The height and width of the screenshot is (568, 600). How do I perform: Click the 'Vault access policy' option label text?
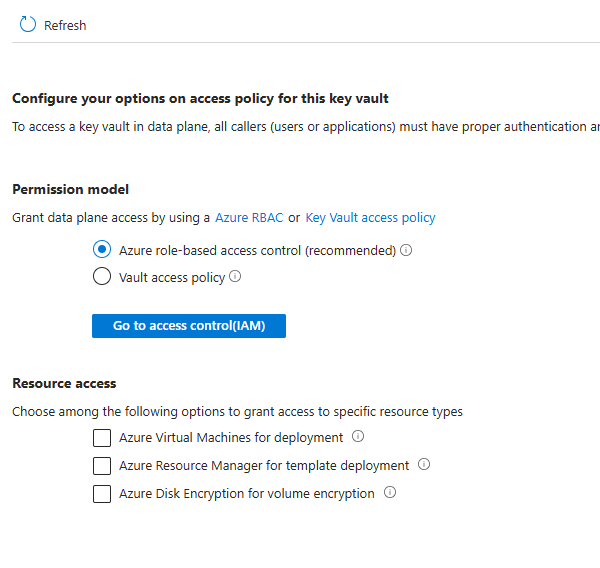click(172, 278)
